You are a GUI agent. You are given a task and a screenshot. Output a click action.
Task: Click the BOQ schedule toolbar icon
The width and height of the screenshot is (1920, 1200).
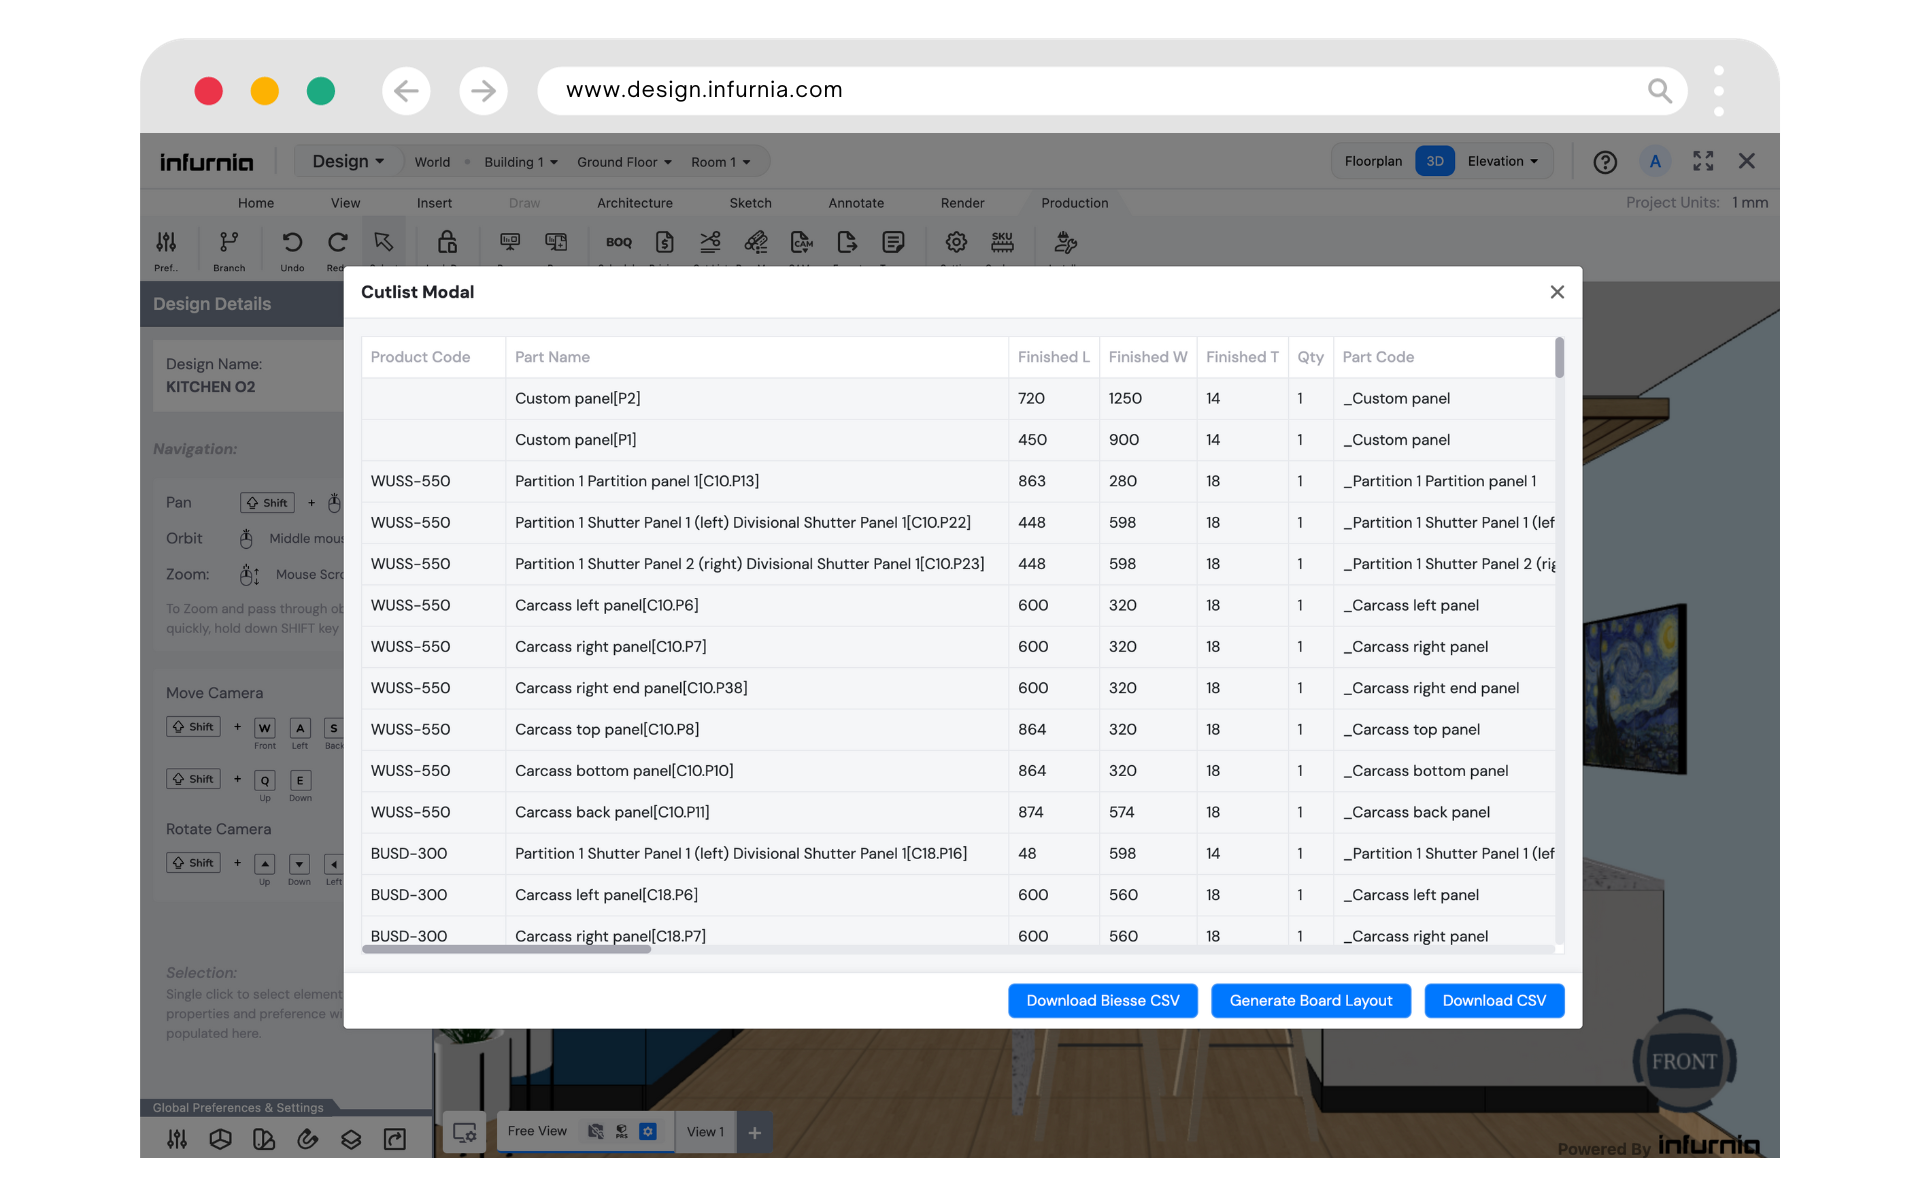(x=618, y=242)
